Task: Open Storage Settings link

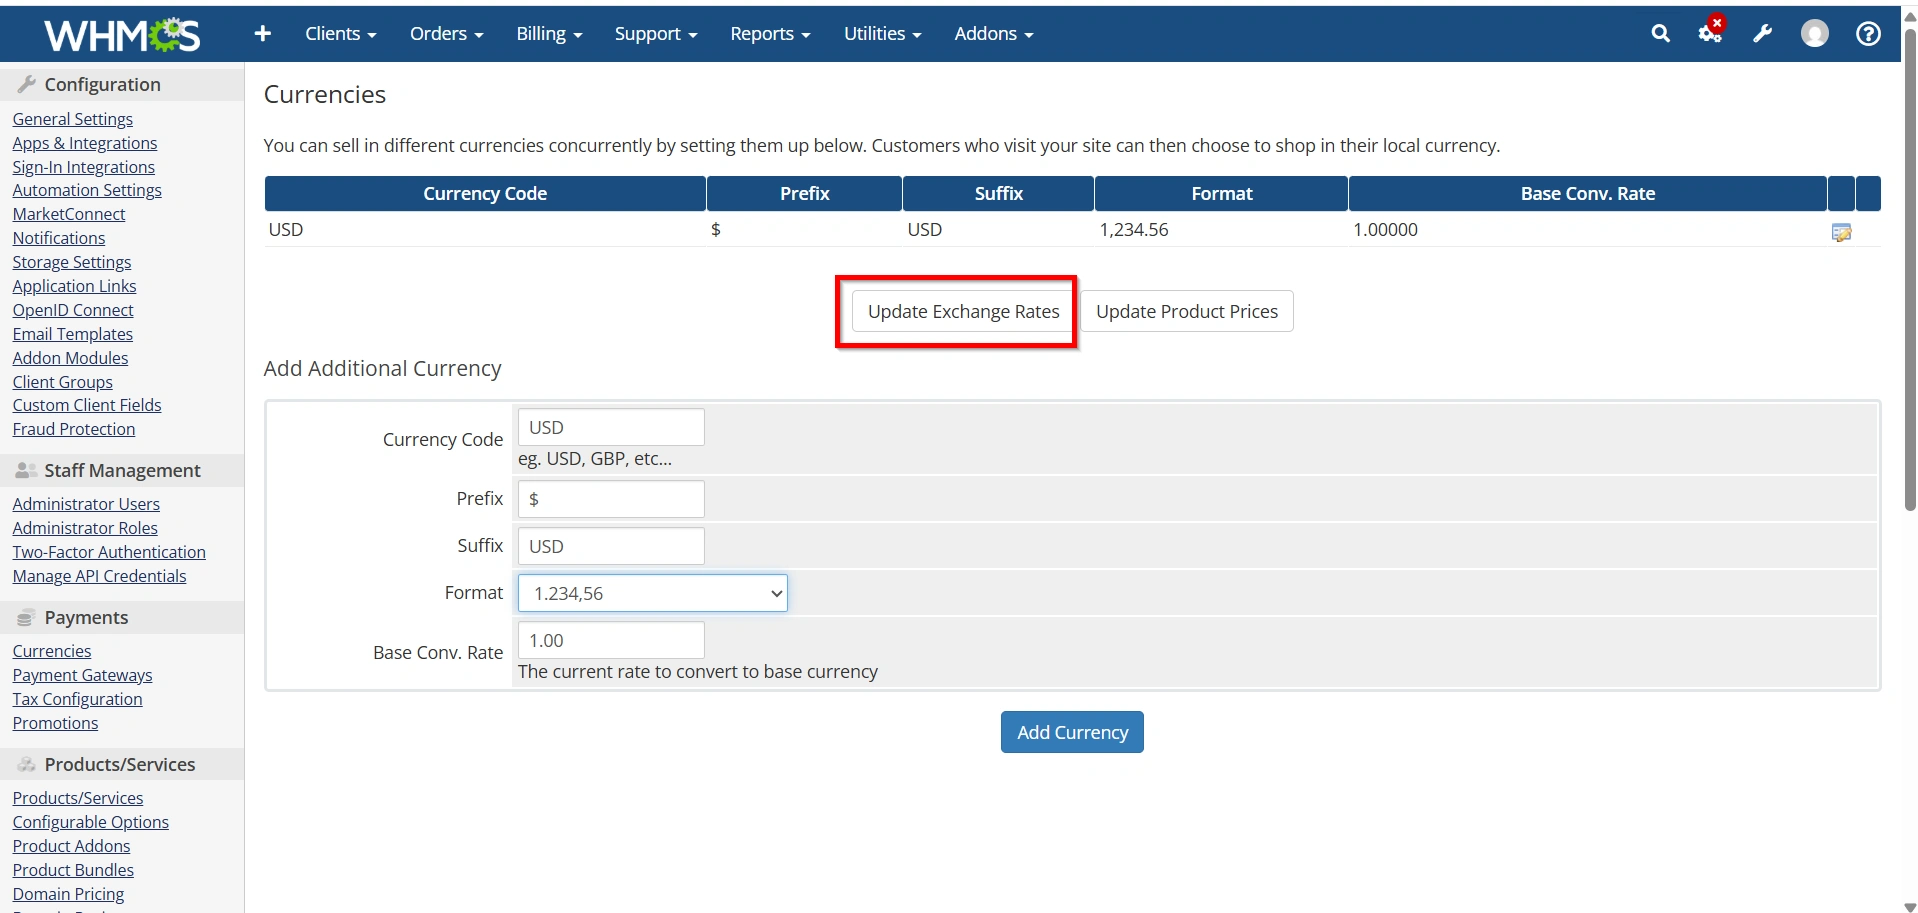Action: pyautogui.click(x=71, y=262)
